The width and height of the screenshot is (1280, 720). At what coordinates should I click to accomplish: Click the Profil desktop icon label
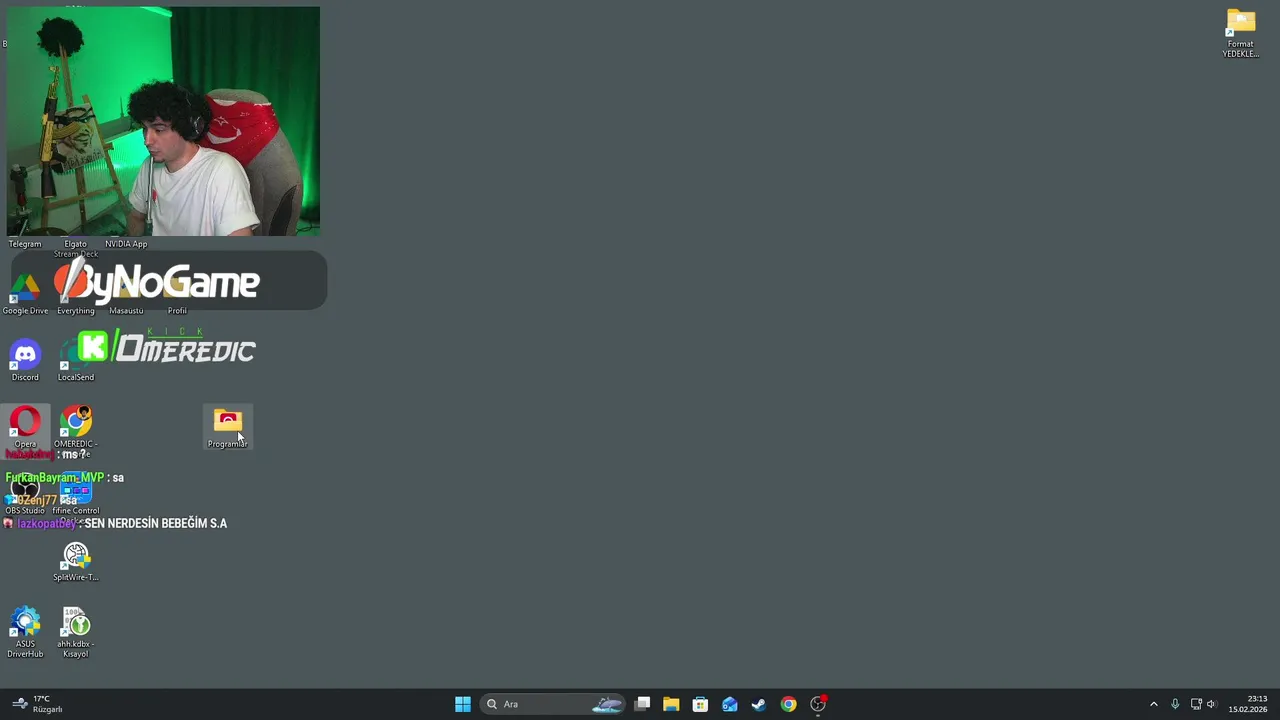tap(177, 311)
